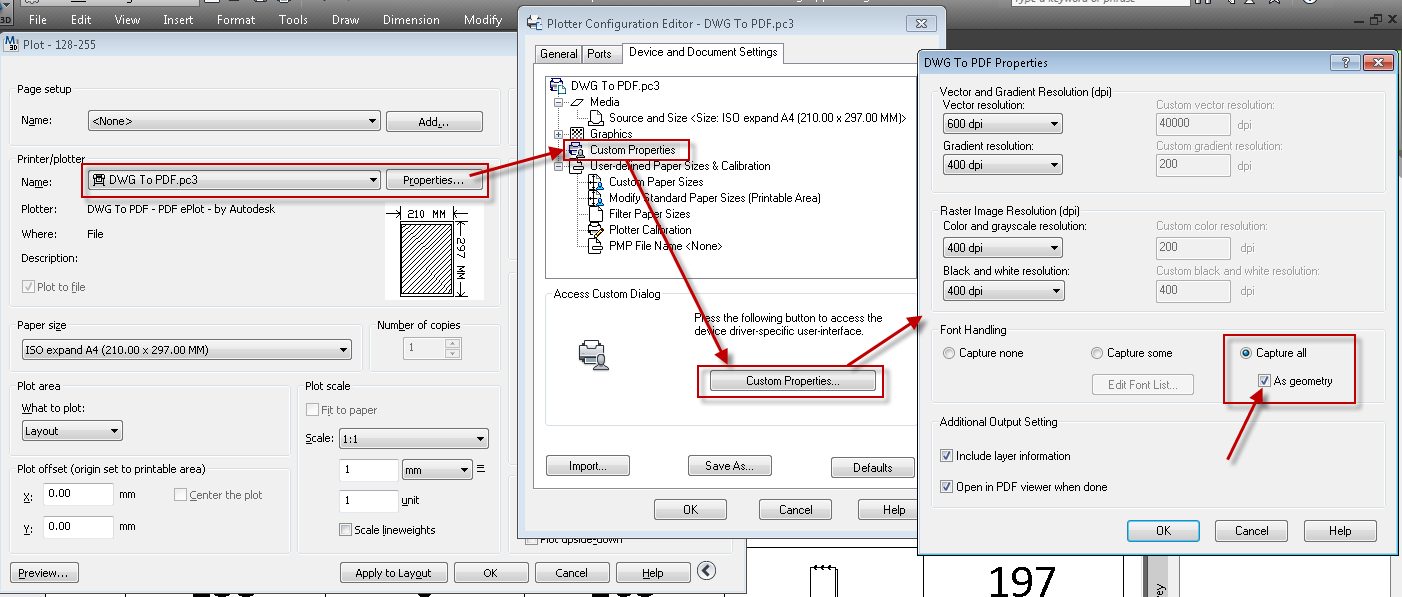Open the Vector resolution dropdown
1402x597 pixels.
[1003, 124]
